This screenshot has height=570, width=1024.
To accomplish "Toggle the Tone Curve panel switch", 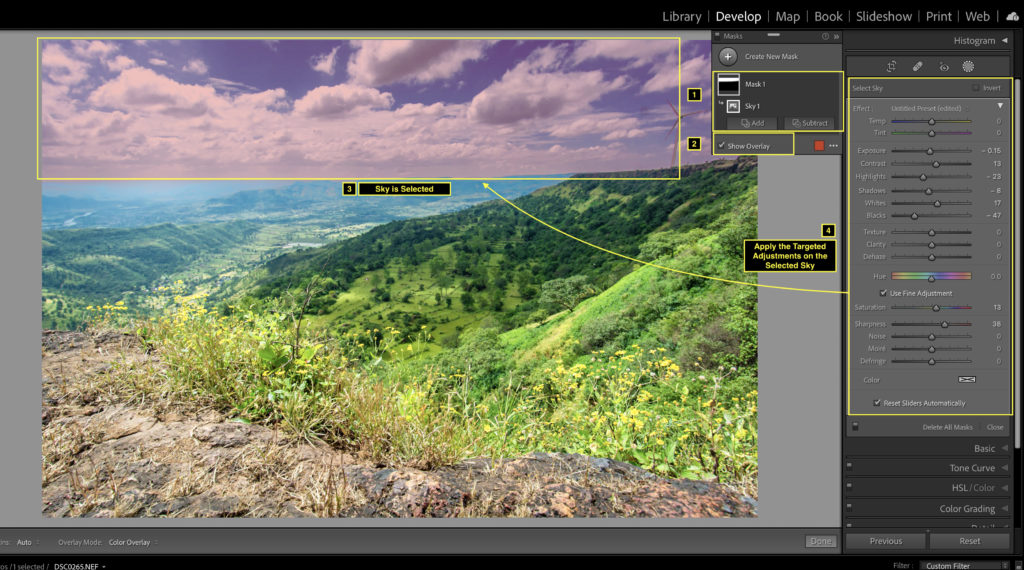I will click(849, 466).
